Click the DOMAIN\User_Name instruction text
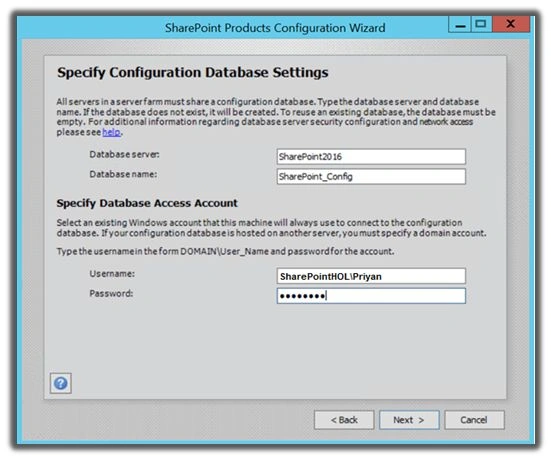This screenshot has width=551, height=460. [225, 252]
